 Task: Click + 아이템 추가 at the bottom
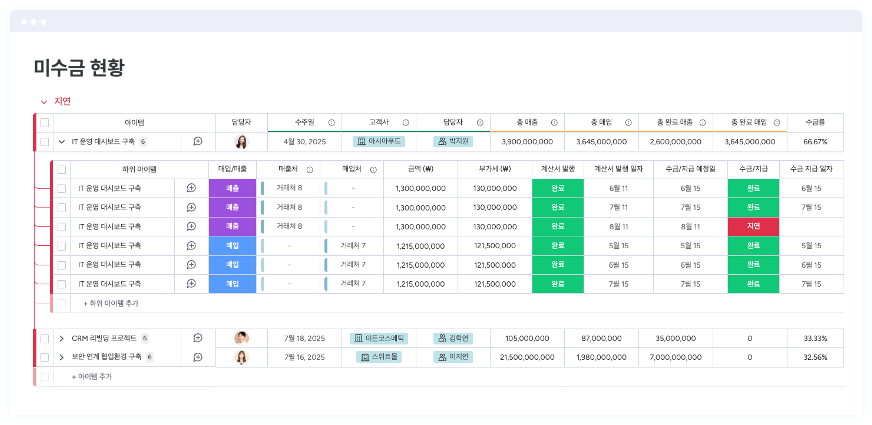(x=91, y=376)
